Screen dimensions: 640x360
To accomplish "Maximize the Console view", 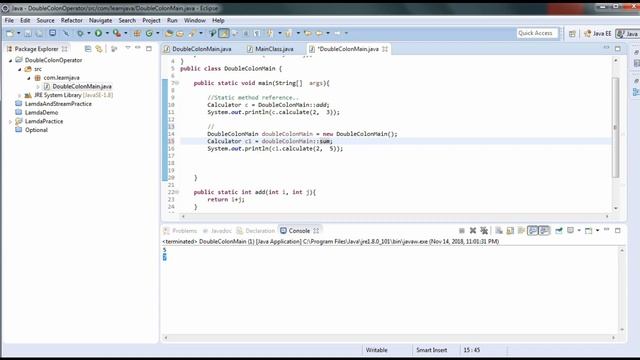I will coord(618,231).
